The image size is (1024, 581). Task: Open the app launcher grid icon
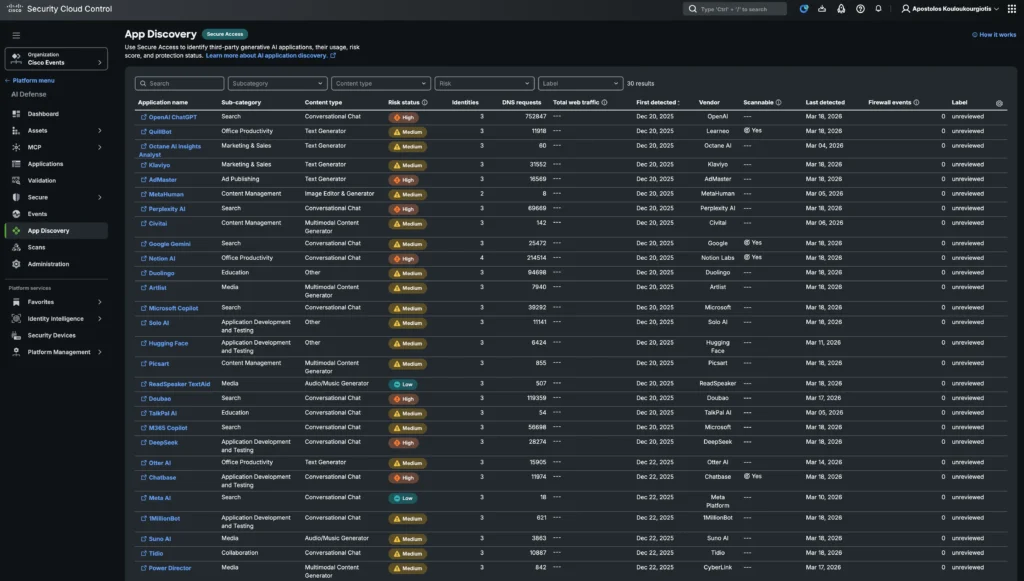(x=1010, y=9)
